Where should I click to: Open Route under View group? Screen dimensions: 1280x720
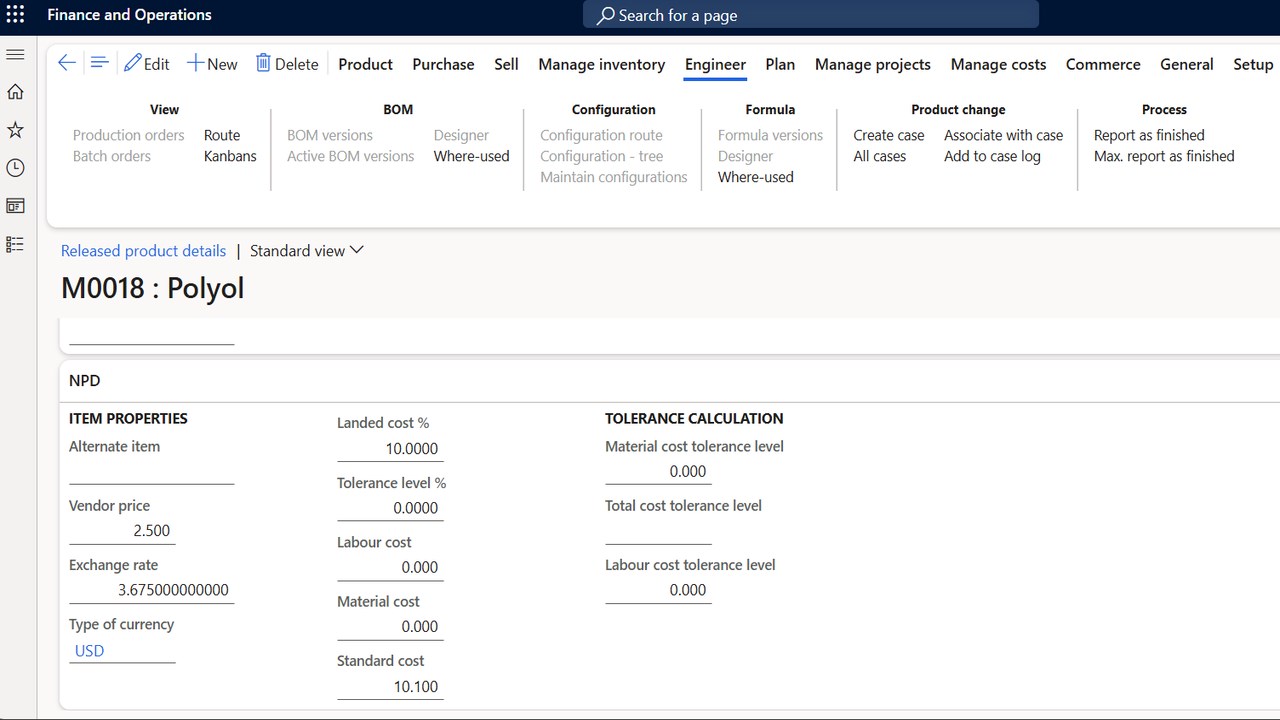point(222,135)
